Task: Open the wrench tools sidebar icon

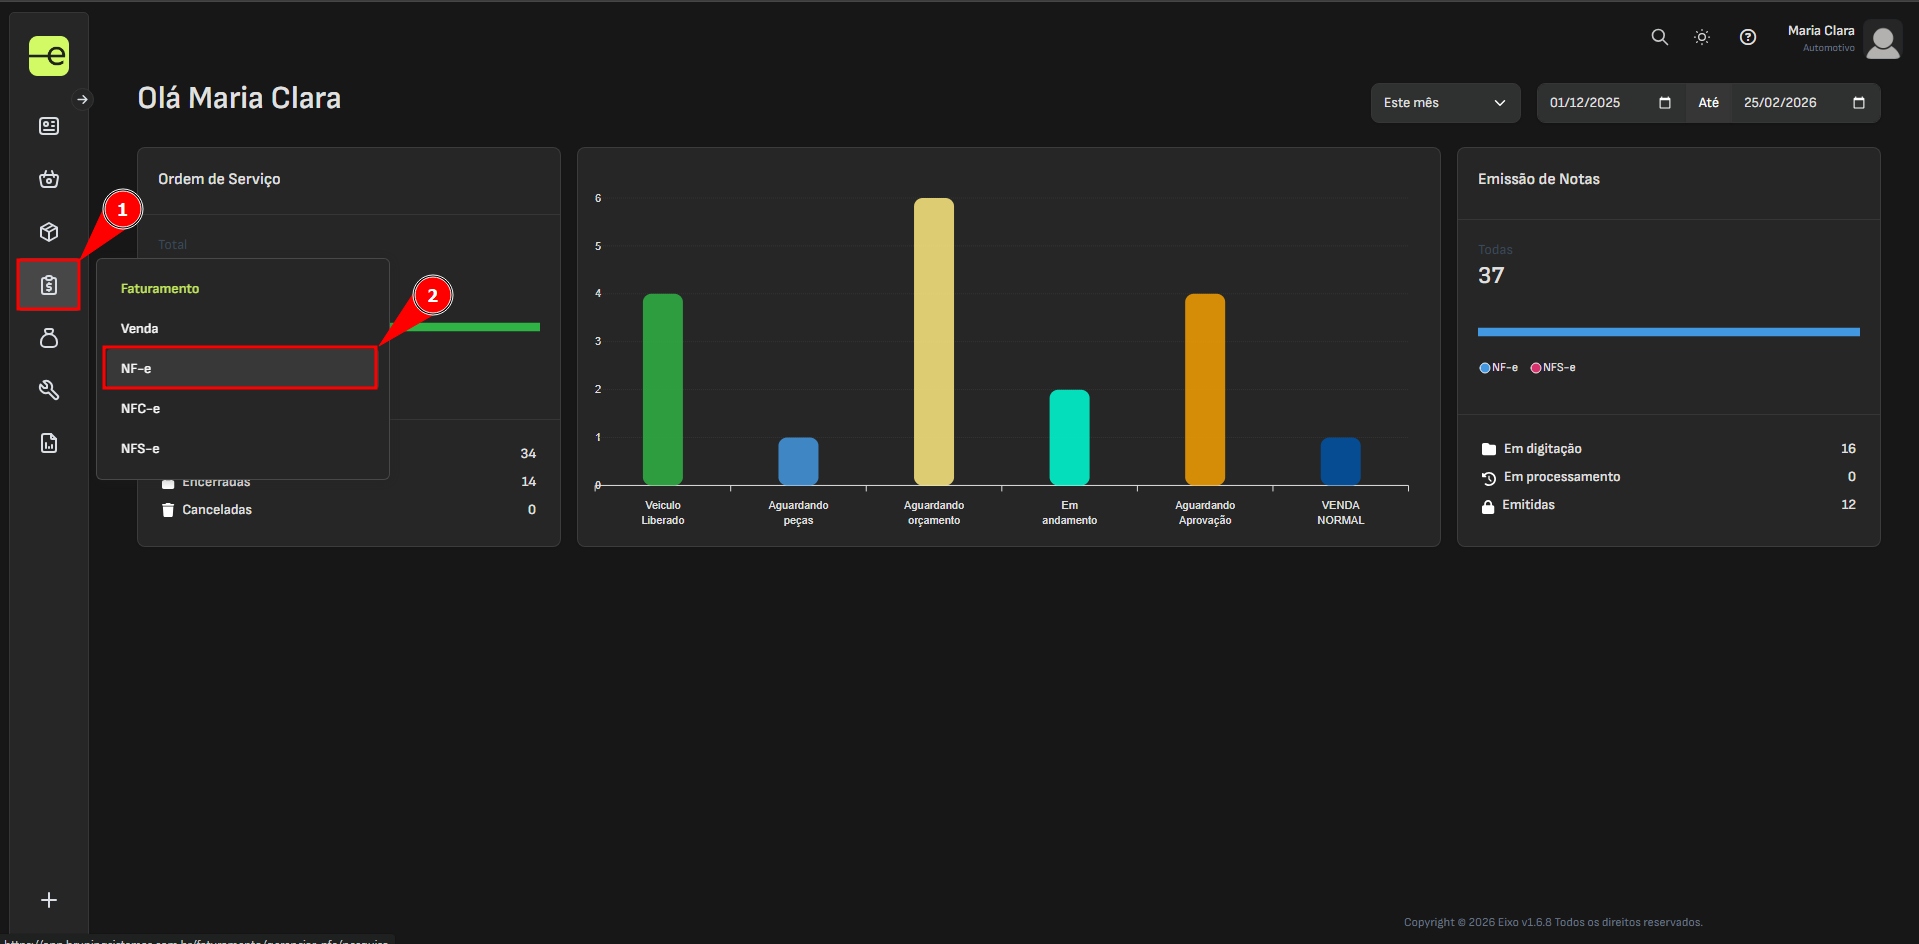Action: [48, 390]
